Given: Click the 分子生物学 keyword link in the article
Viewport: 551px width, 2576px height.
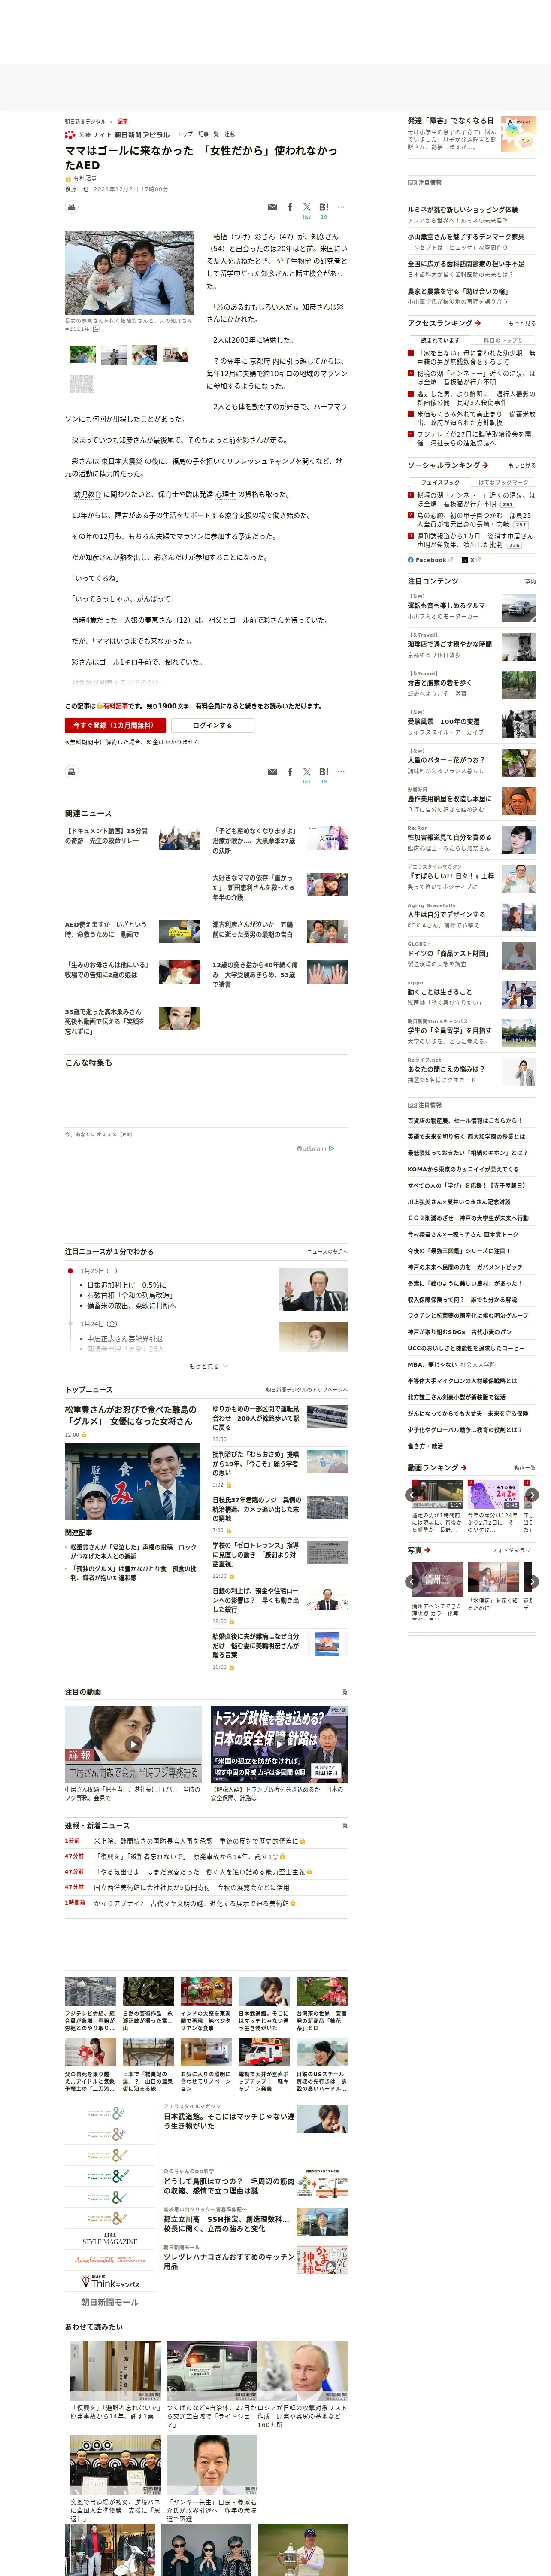Looking at the screenshot, I should (x=293, y=261).
